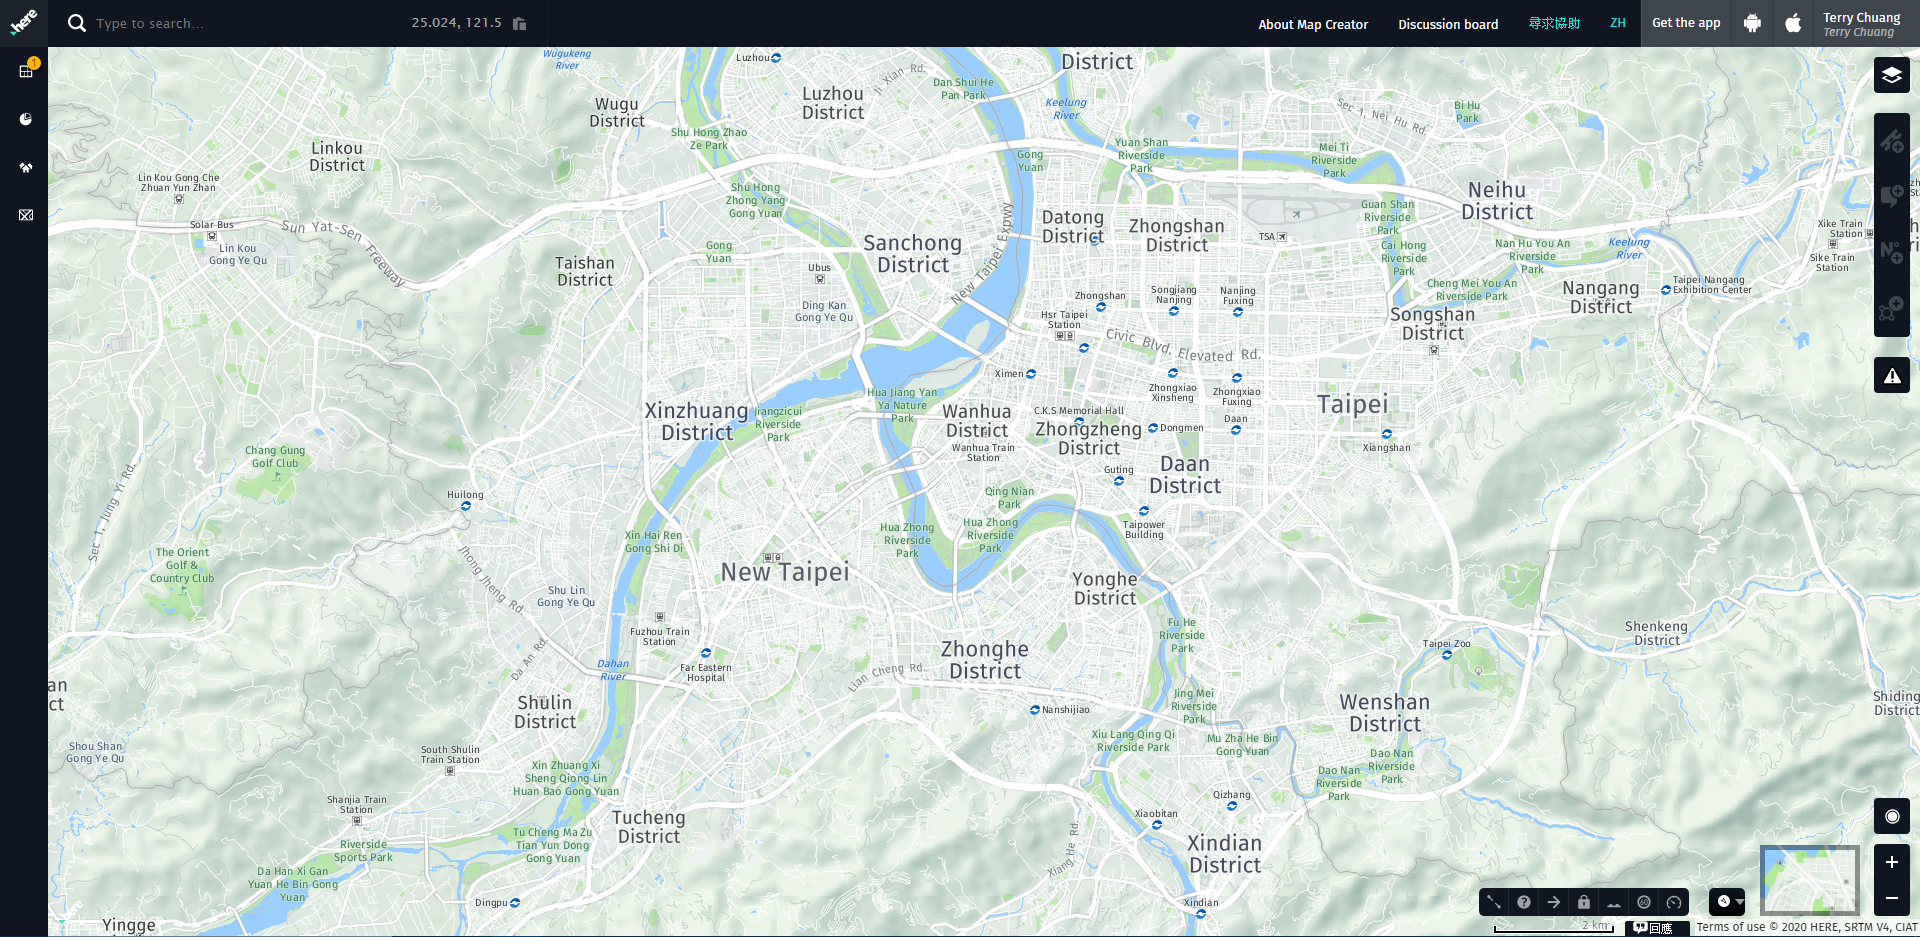Select the add place tool
The image size is (1920, 937).
click(1891, 196)
